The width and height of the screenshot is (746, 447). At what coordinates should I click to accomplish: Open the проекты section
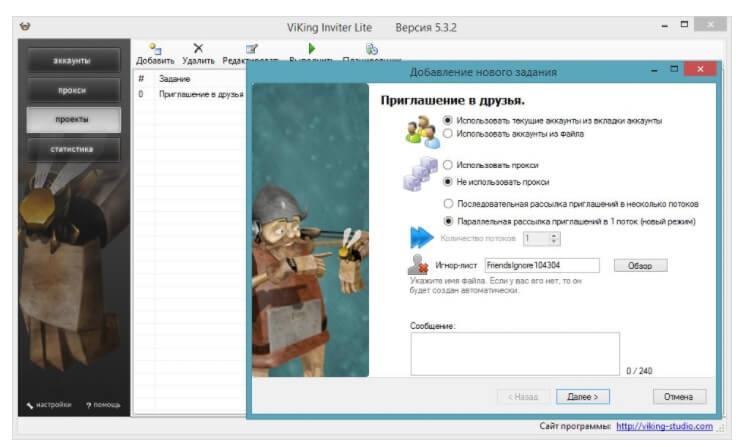coord(72,119)
